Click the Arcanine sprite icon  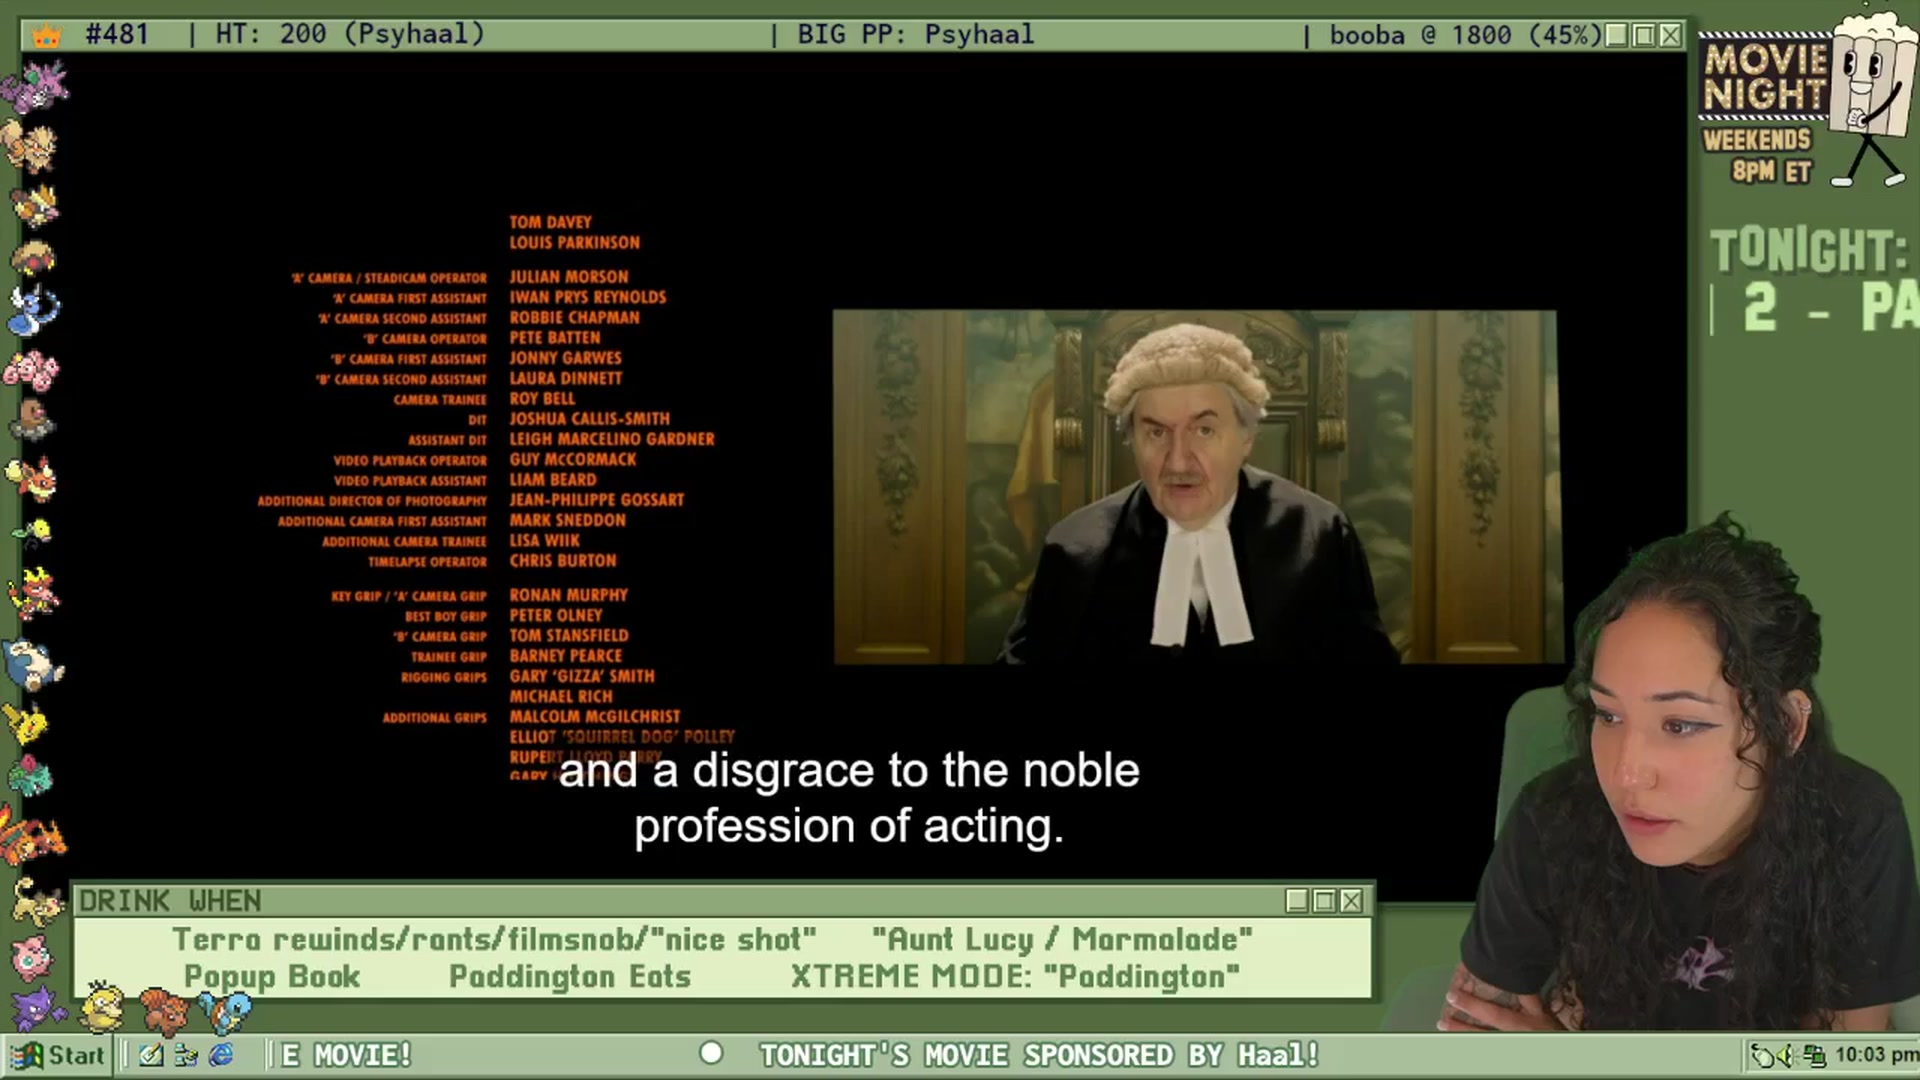(x=30, y=146)
